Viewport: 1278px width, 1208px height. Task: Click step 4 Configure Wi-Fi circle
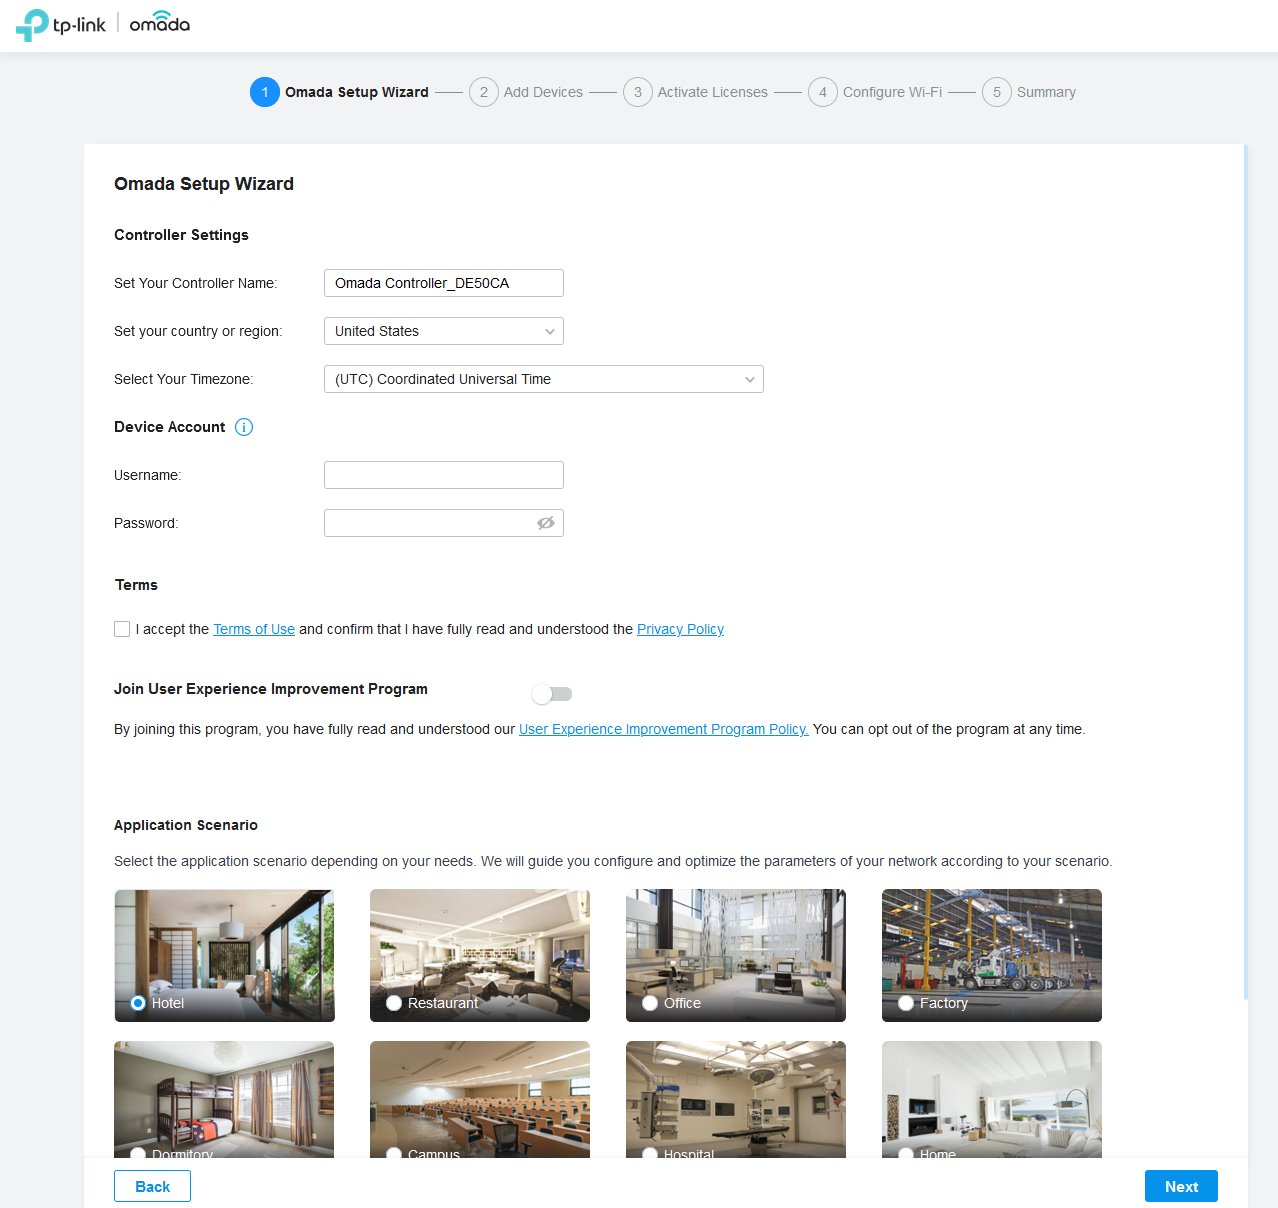tap(822, 92)
